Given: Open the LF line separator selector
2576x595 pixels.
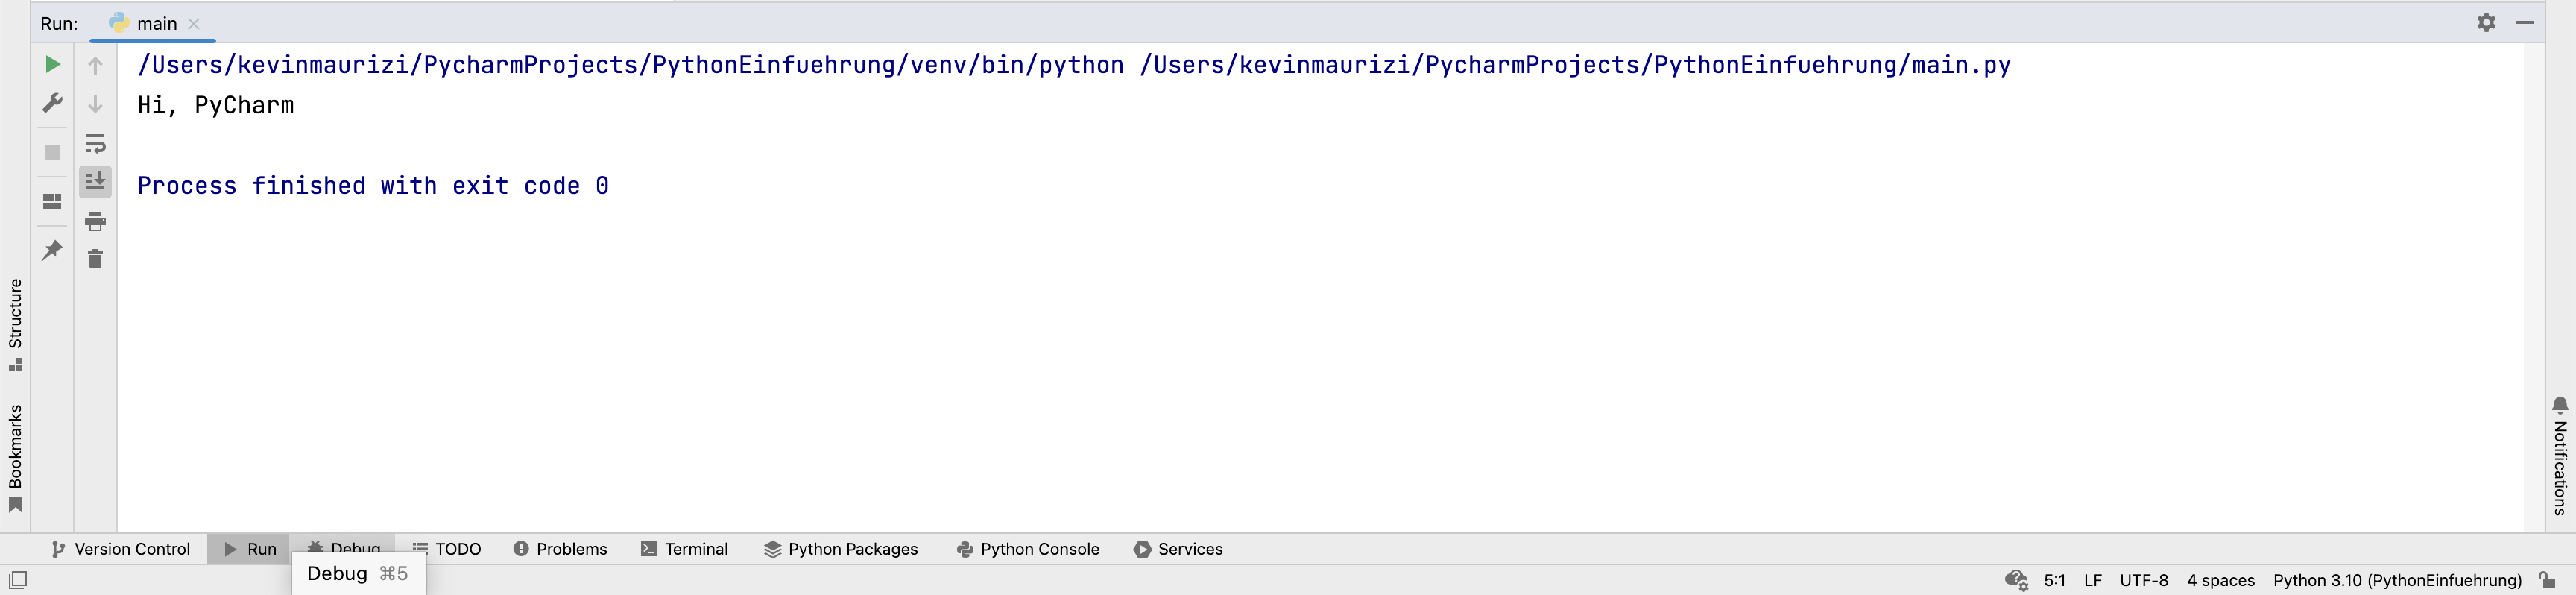Looking at the screenshot, I should tap(2092, 580).
